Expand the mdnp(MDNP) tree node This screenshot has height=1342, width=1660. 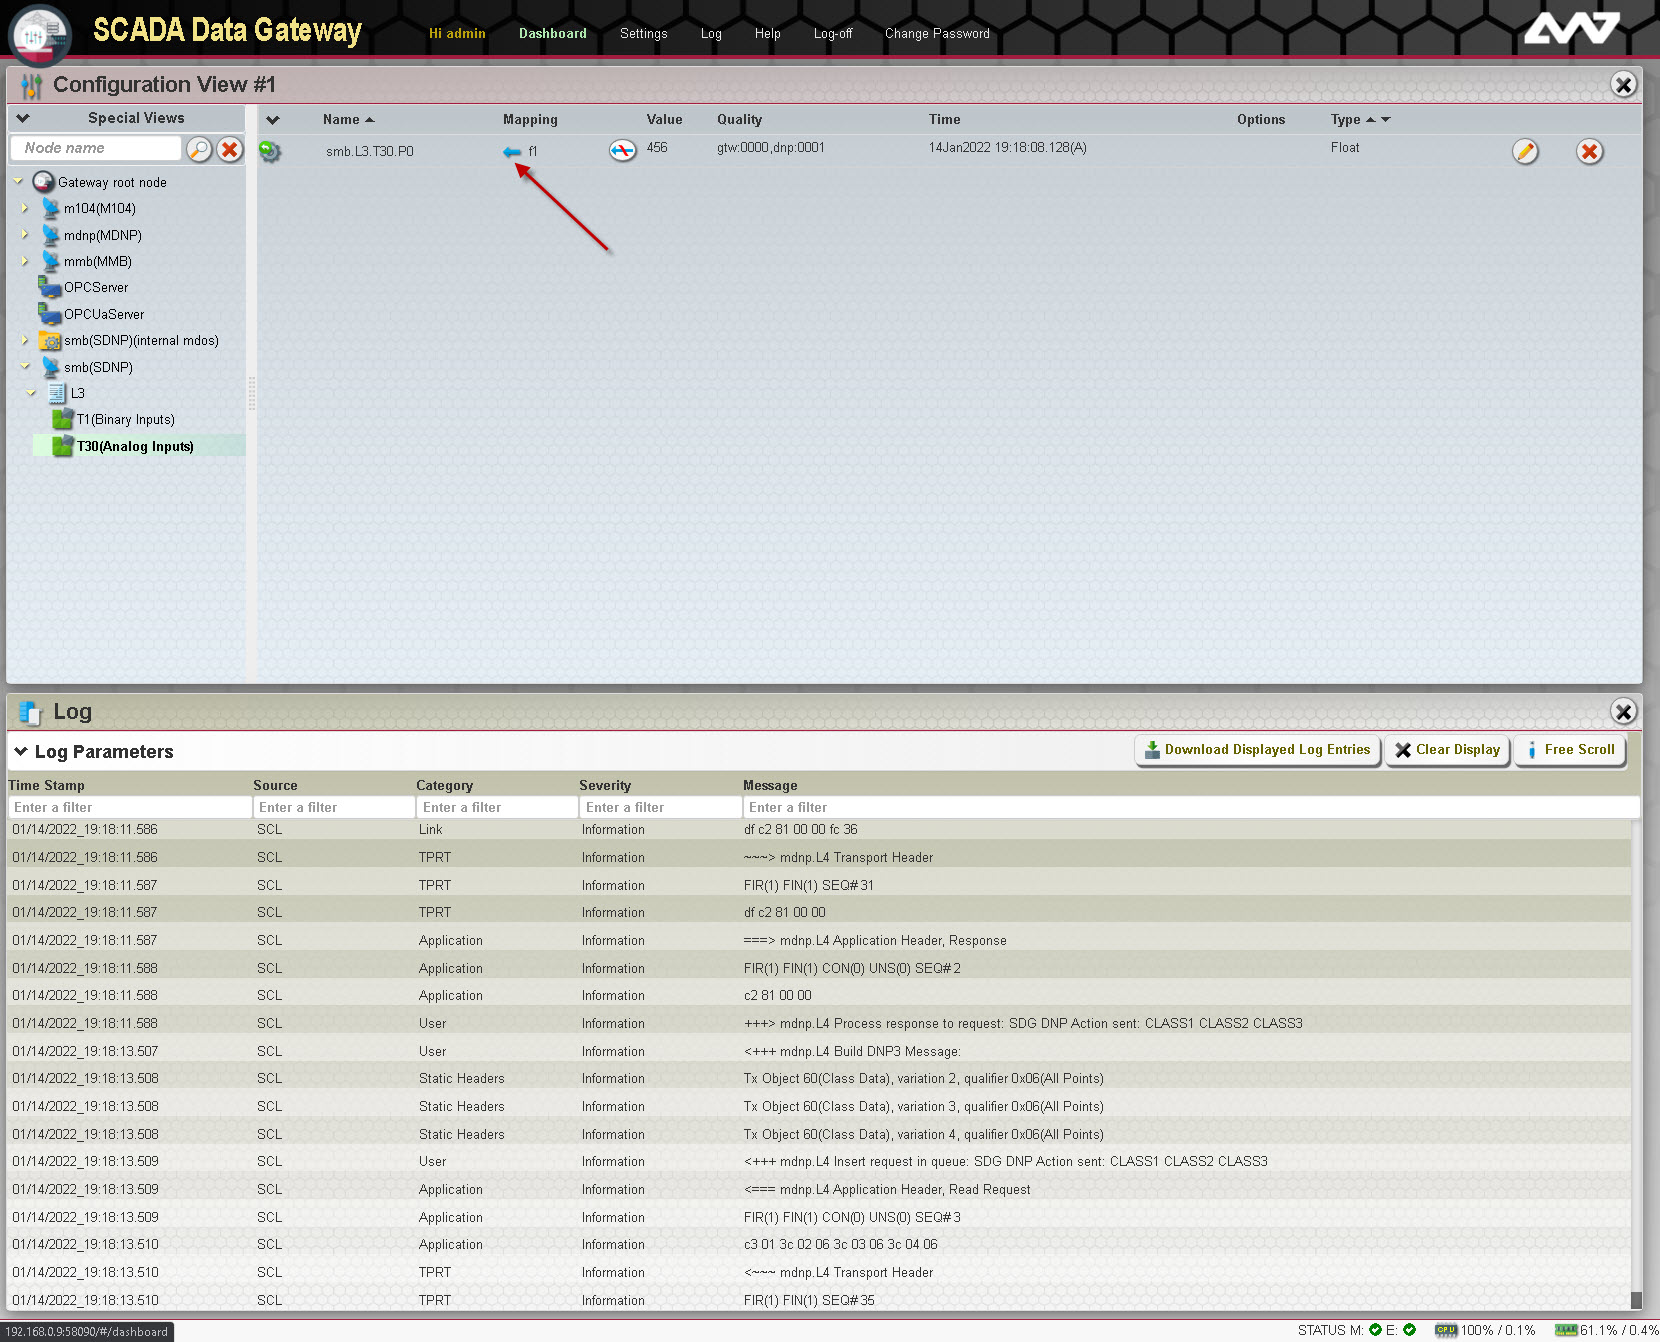[x=25, y=235]
